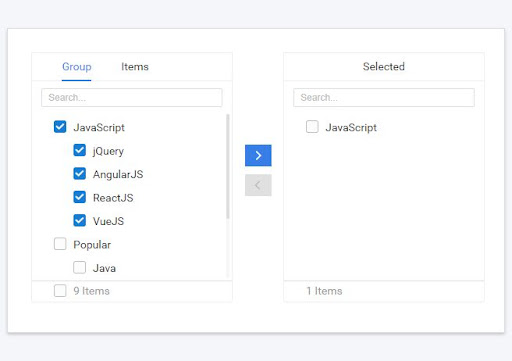Click the Selected panel header
The image size is (512, 361).
tap(384, 67)
